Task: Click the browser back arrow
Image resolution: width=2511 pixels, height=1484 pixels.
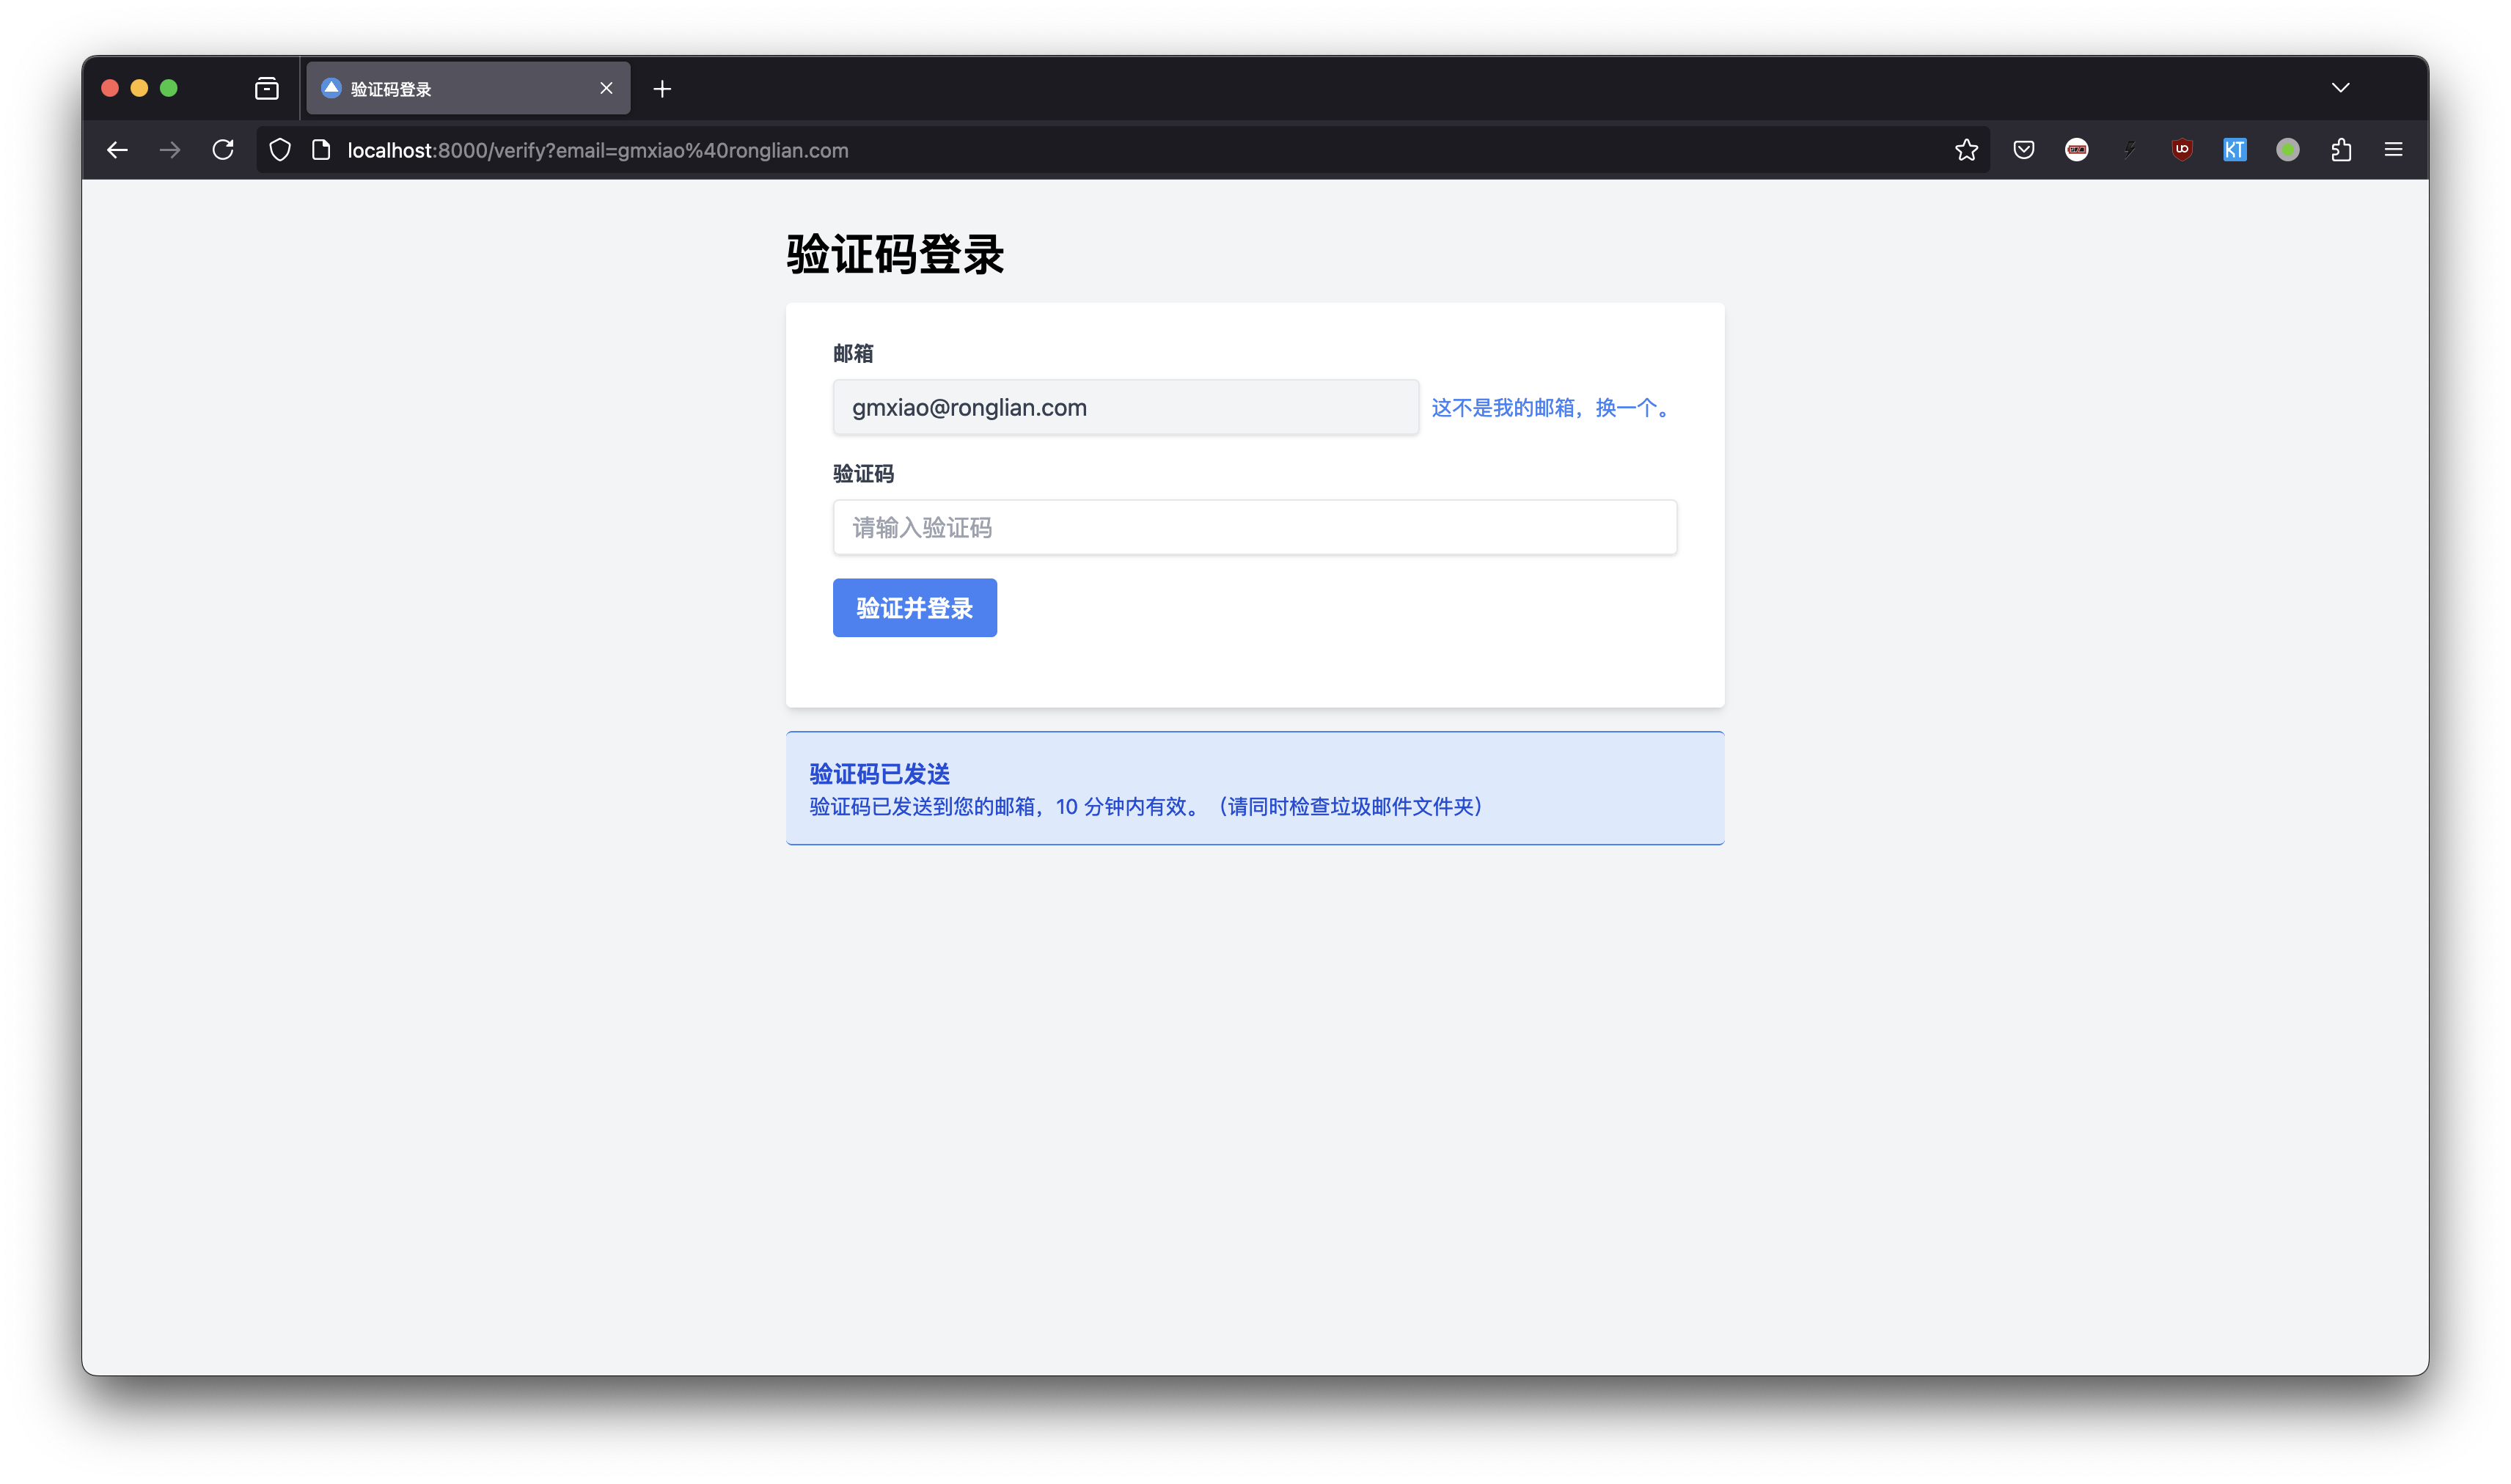Action: [x=117, y=150]
